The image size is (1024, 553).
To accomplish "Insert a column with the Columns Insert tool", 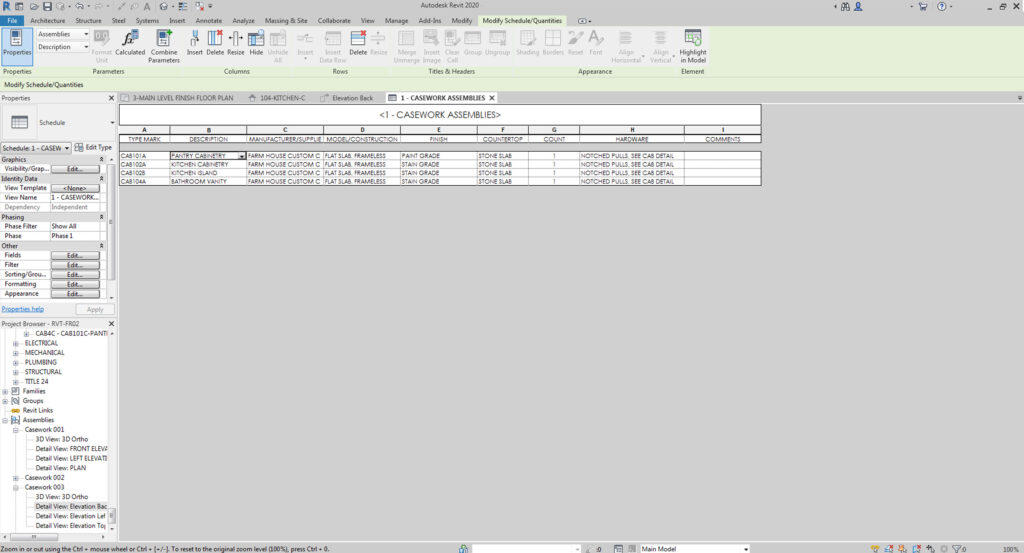I will (x=195, y=43).
